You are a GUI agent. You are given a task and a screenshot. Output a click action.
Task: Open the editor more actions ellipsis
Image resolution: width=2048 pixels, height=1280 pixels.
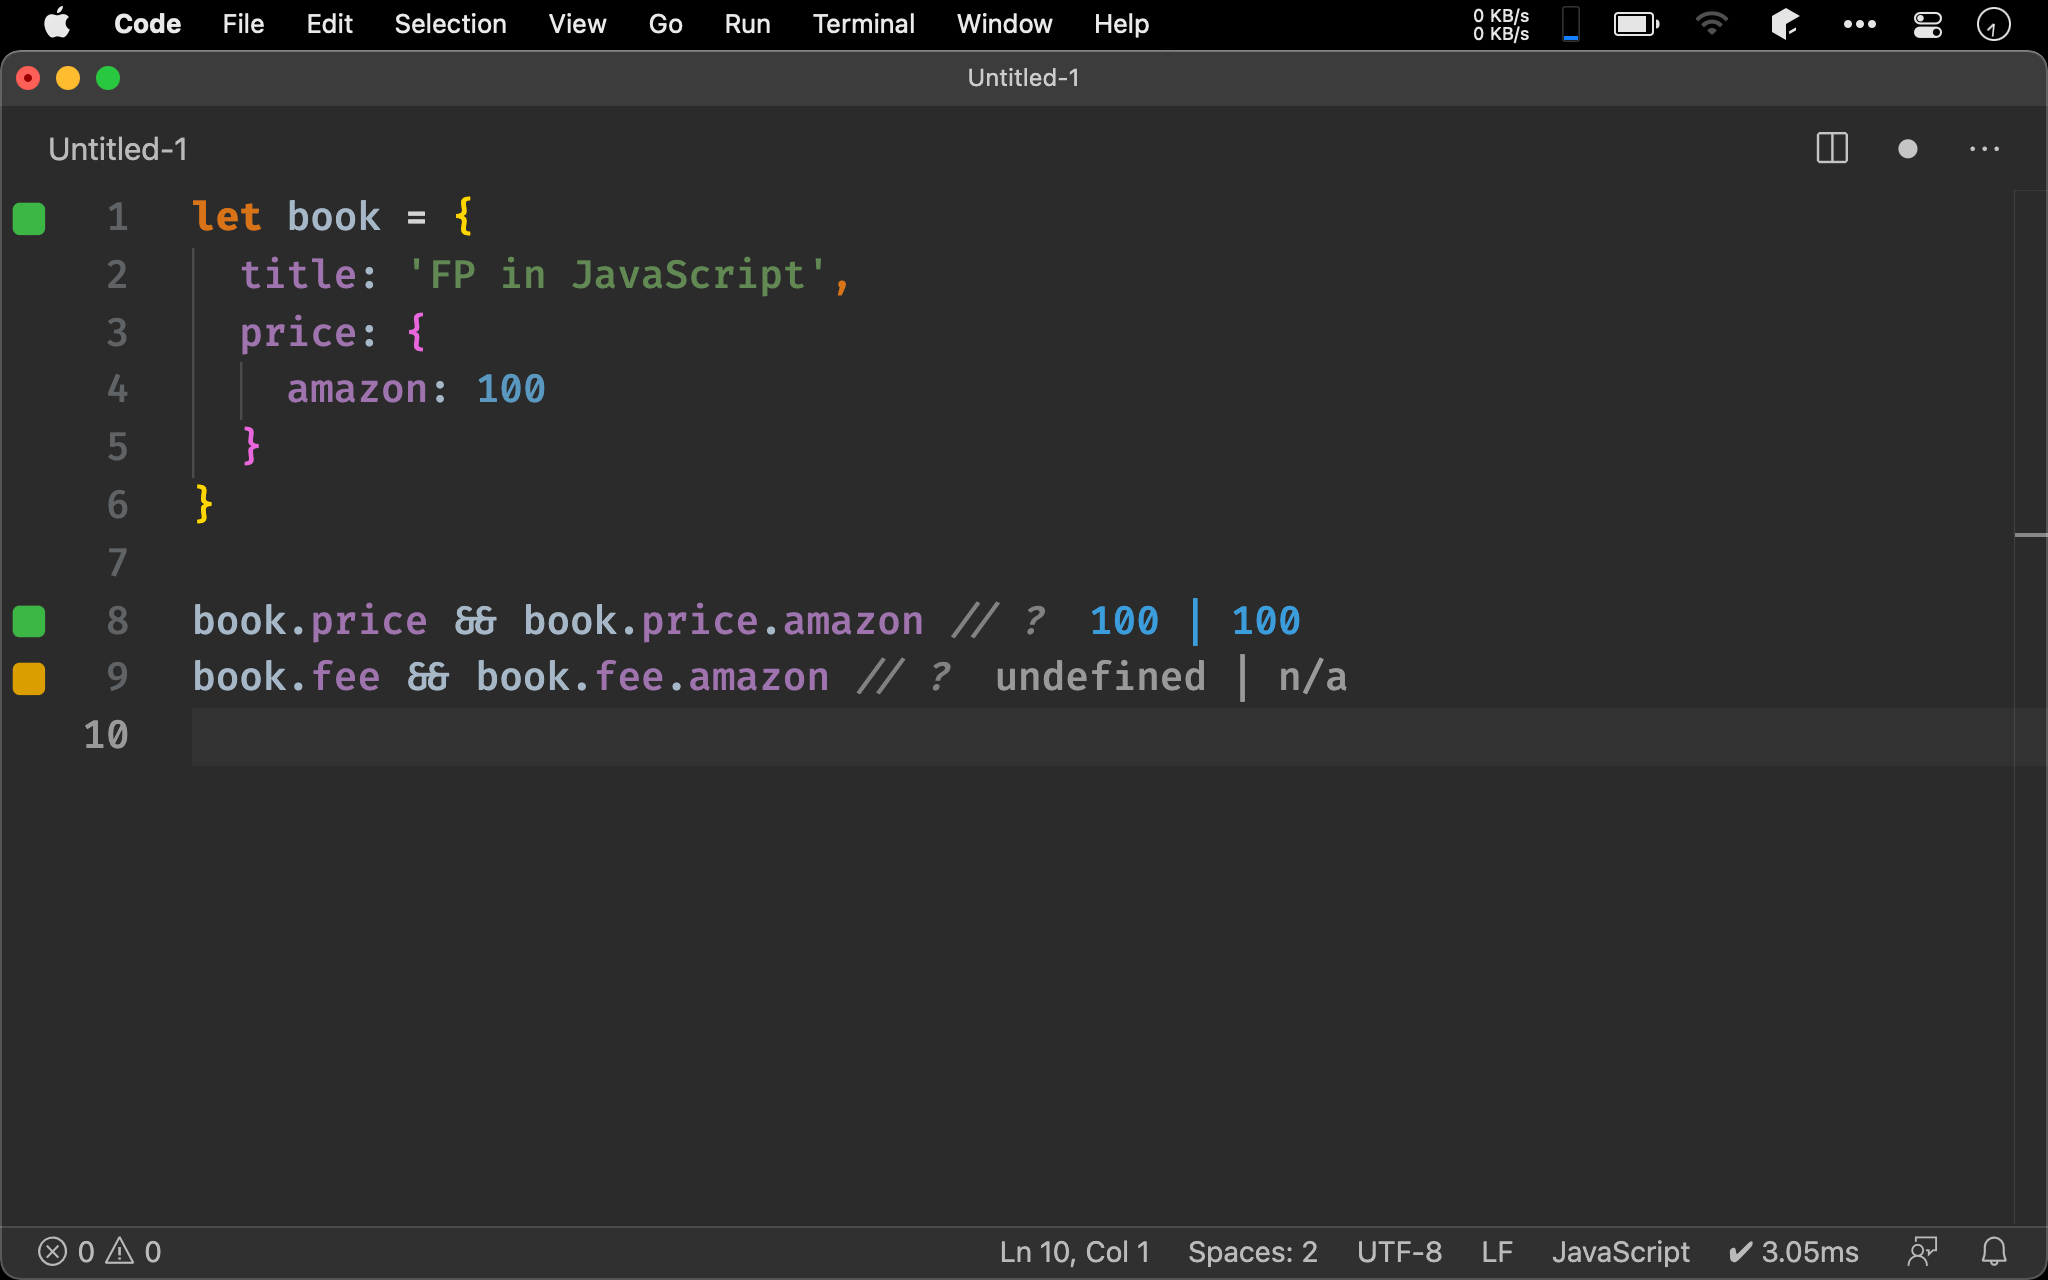pyautogui.click(x=1984, y=149)
